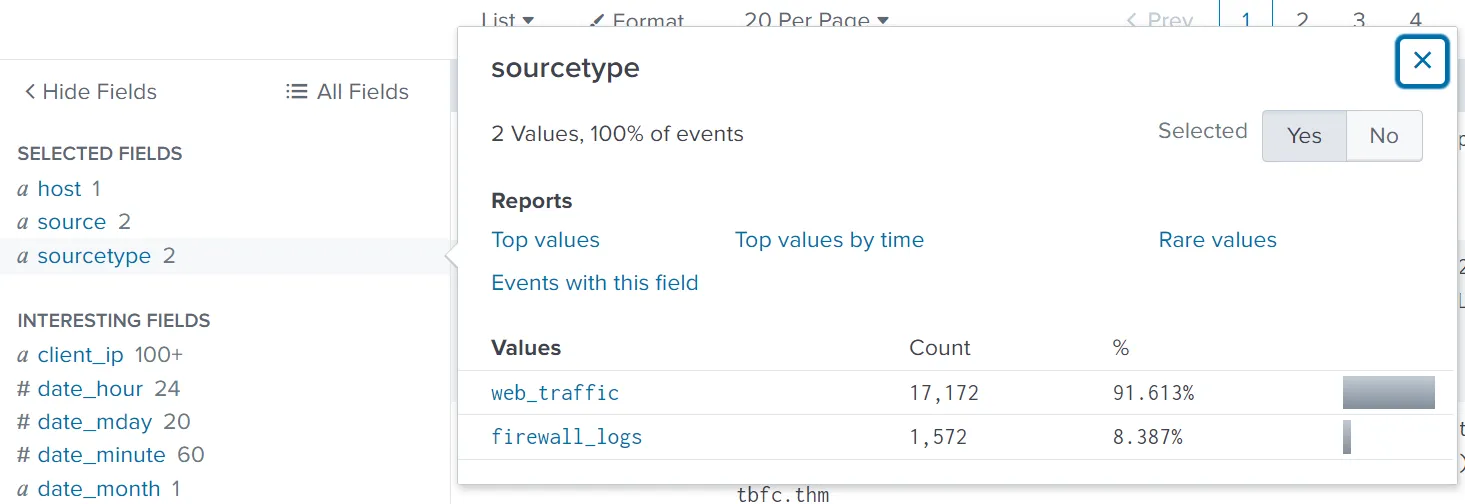Go to results page 4
Viewport: 1465px width, 504px height.
[x=1415, y=20]
